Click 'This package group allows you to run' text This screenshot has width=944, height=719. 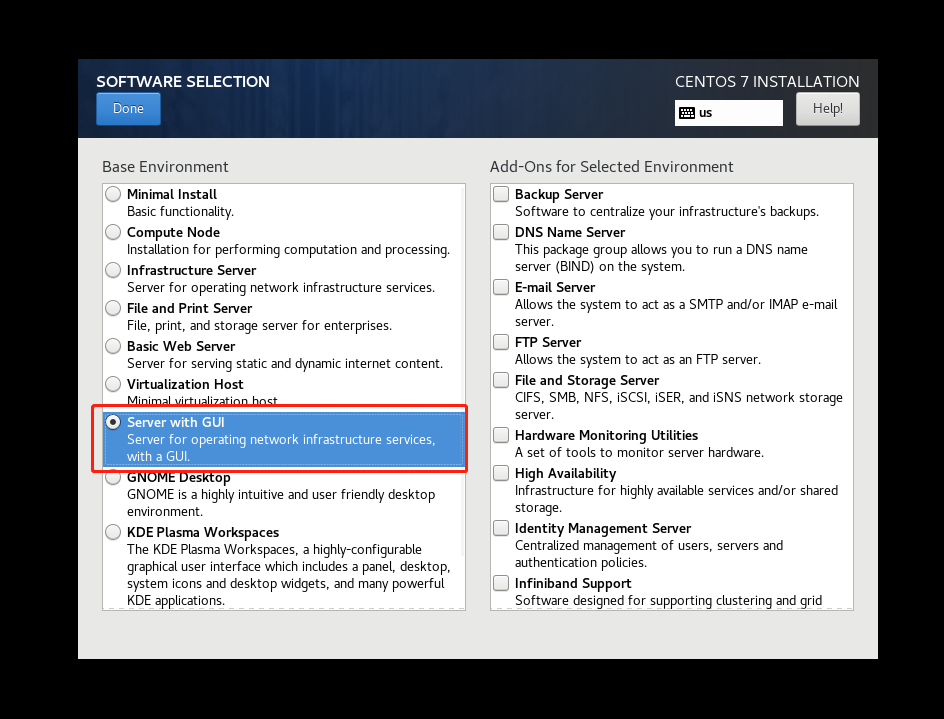pos(661,258)
